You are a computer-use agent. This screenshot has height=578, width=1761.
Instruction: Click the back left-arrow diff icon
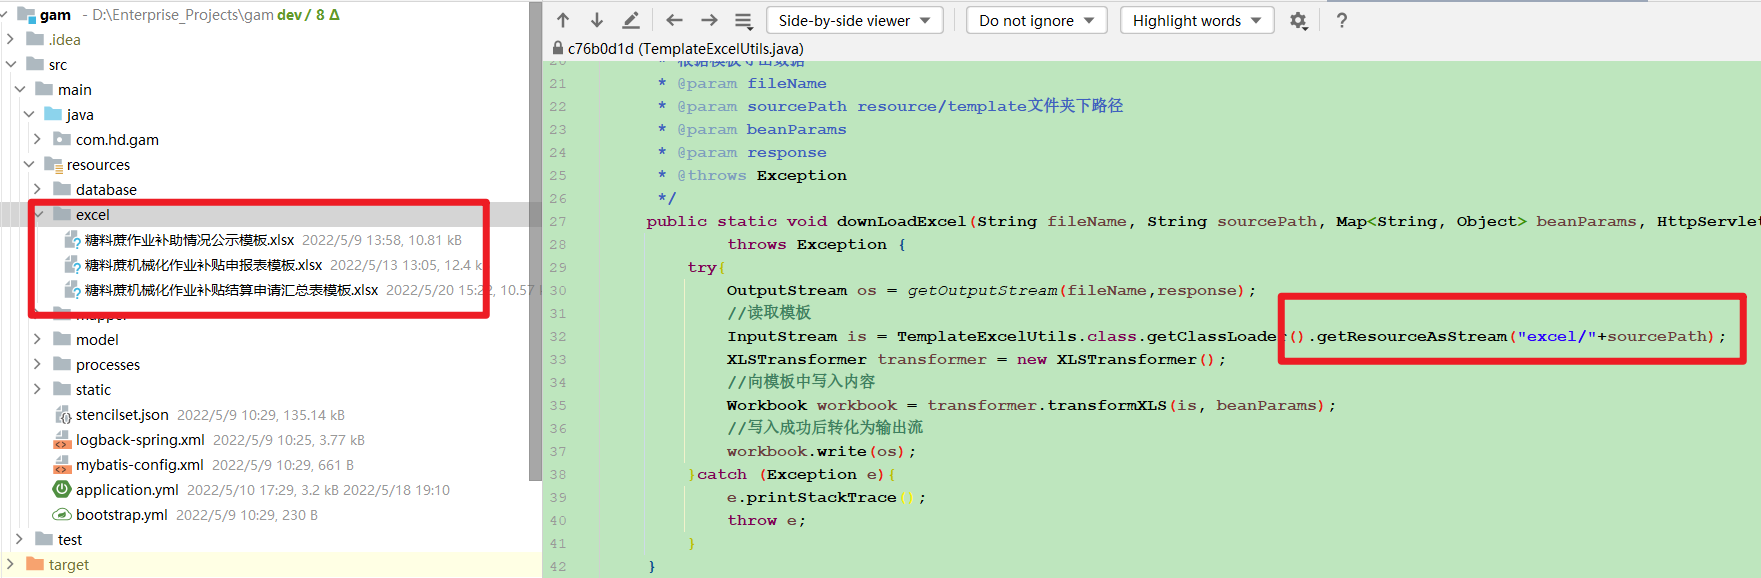674,20
